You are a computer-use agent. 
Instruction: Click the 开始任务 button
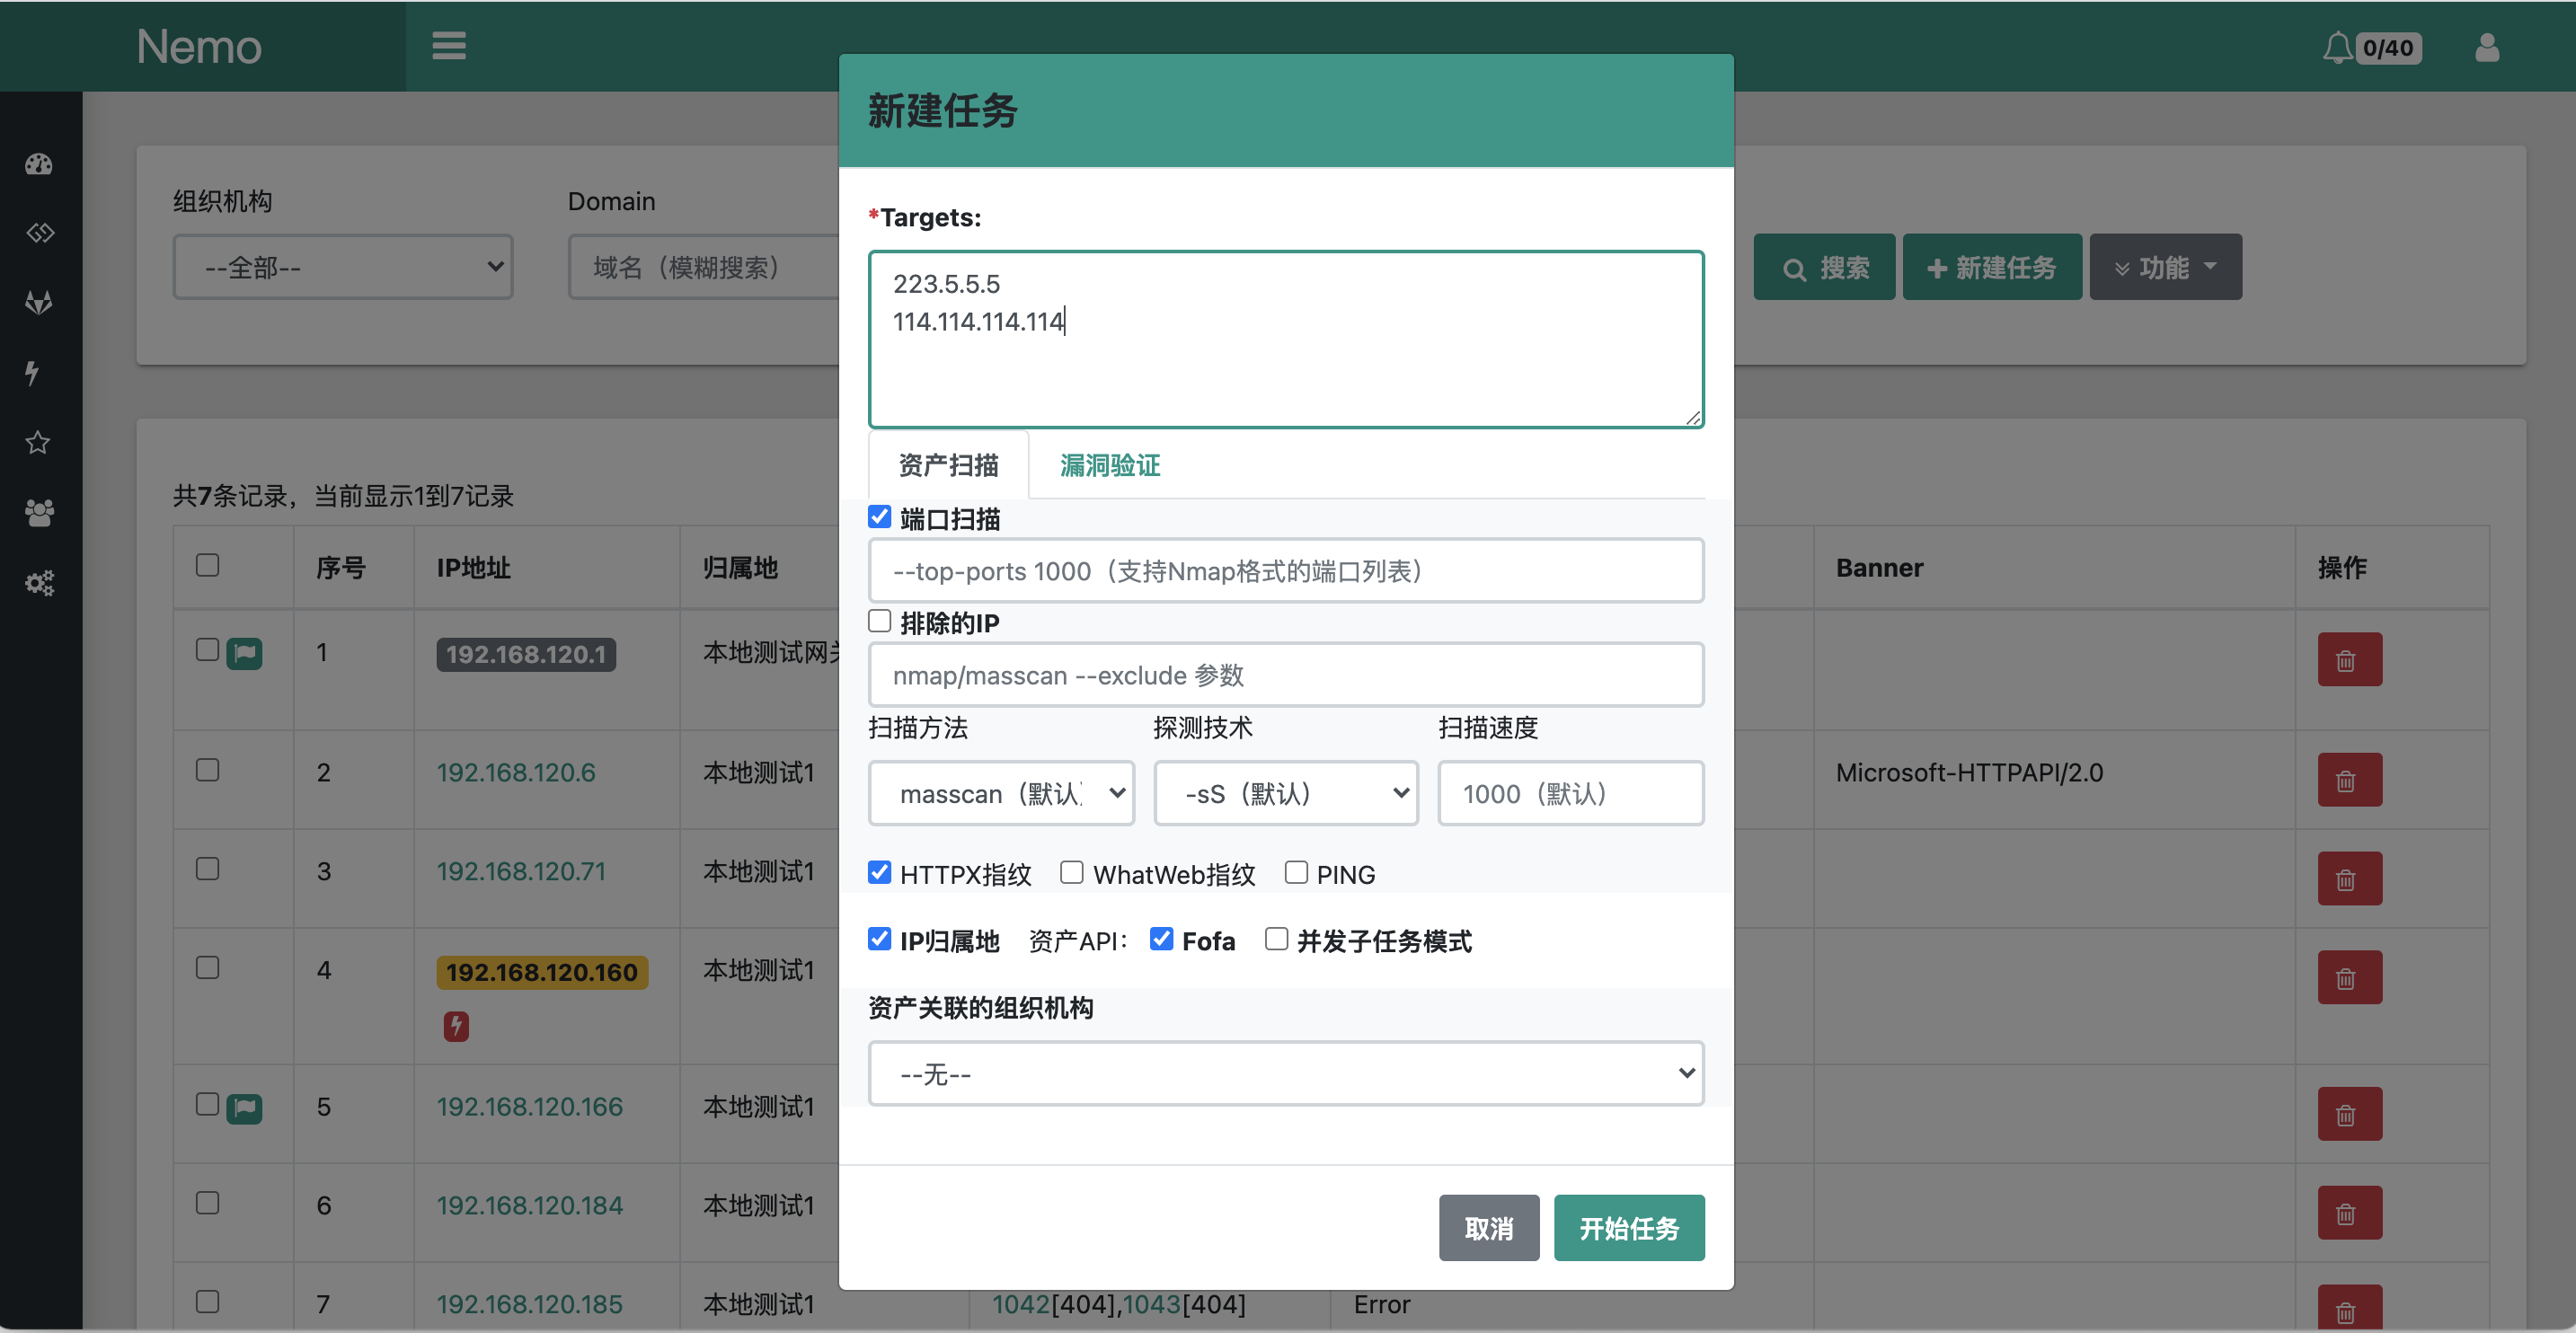coord(1628,1228)
